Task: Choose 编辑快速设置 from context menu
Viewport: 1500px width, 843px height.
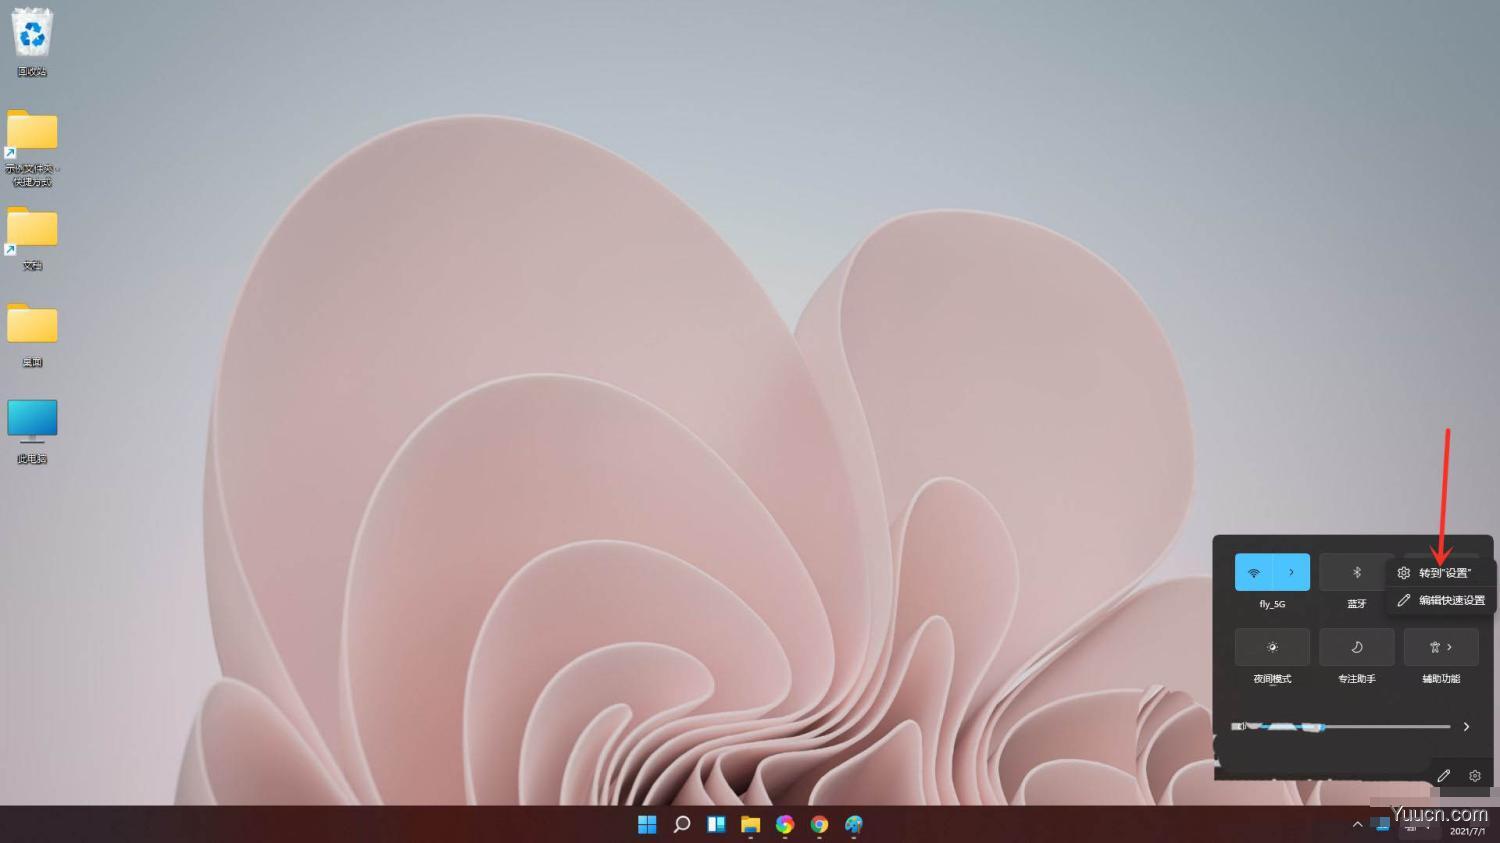Action: (x=1441, y=600)
